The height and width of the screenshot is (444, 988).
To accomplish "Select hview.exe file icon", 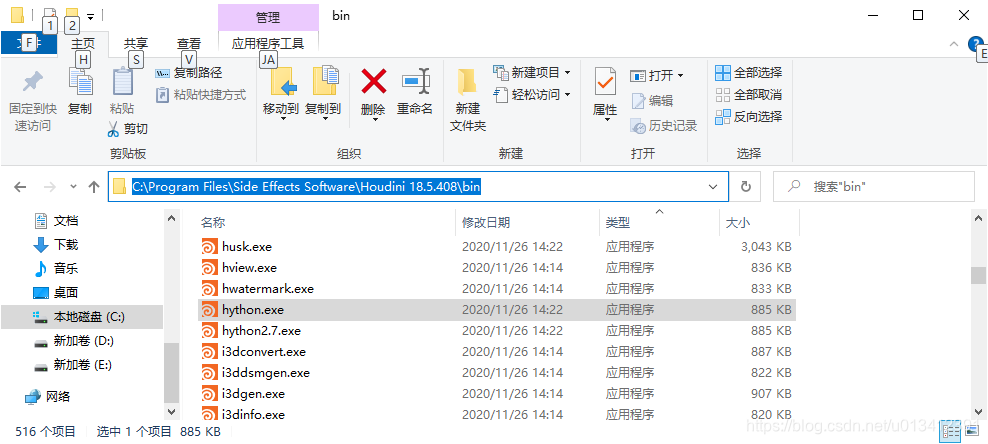I will pos(209,268).
